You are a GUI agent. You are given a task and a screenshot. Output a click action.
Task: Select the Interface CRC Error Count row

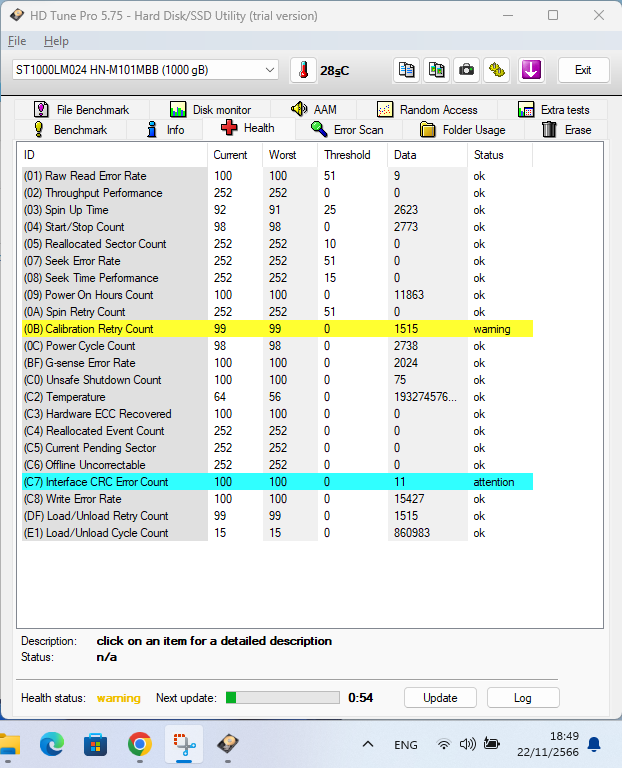[277, 481]
